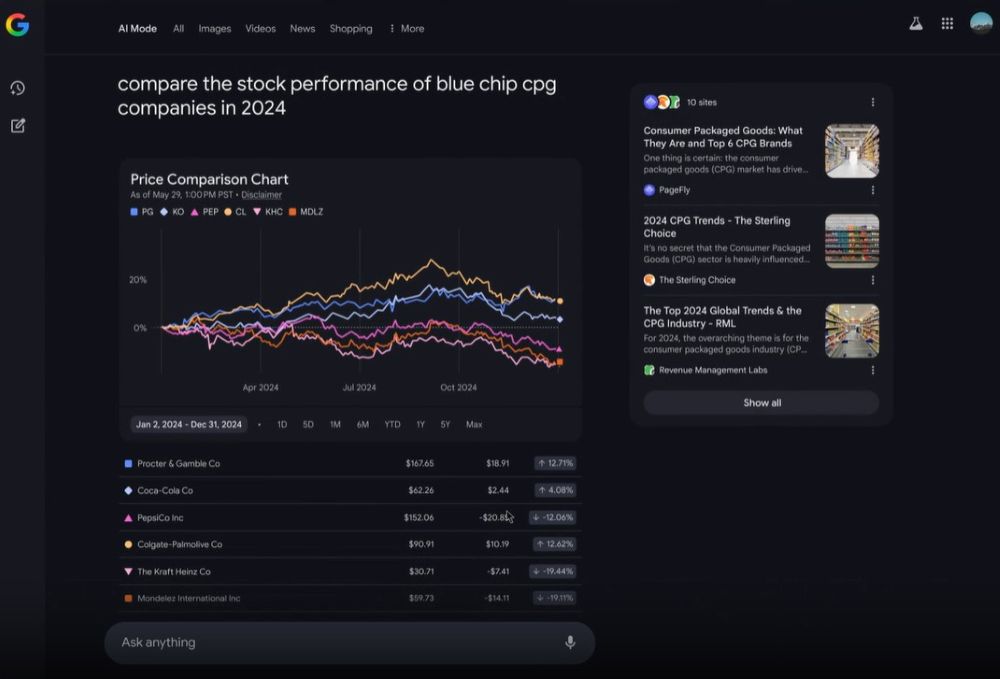Open the account profile avatar
1000x679 pixels.
click(x=981, y=23)
